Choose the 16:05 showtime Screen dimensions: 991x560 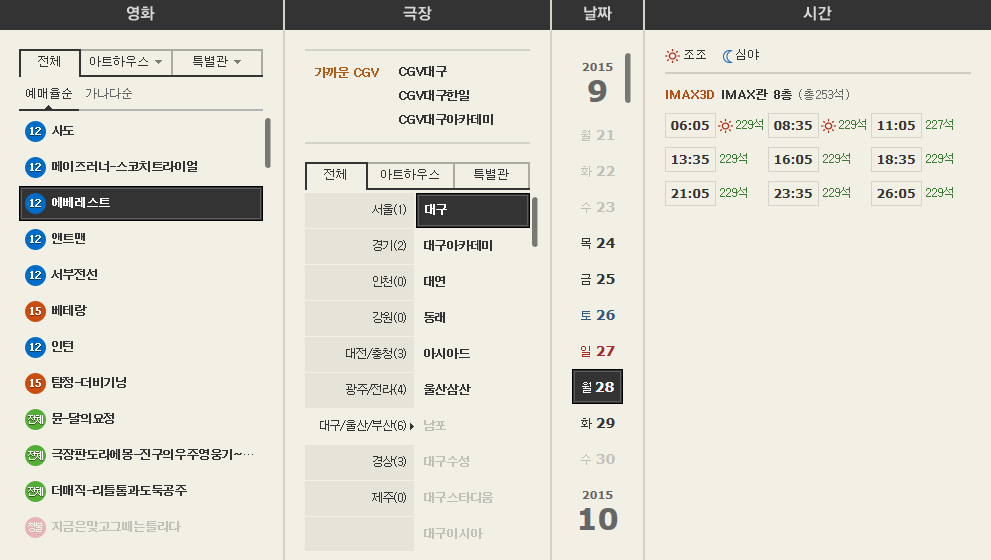tap(793, 159)
